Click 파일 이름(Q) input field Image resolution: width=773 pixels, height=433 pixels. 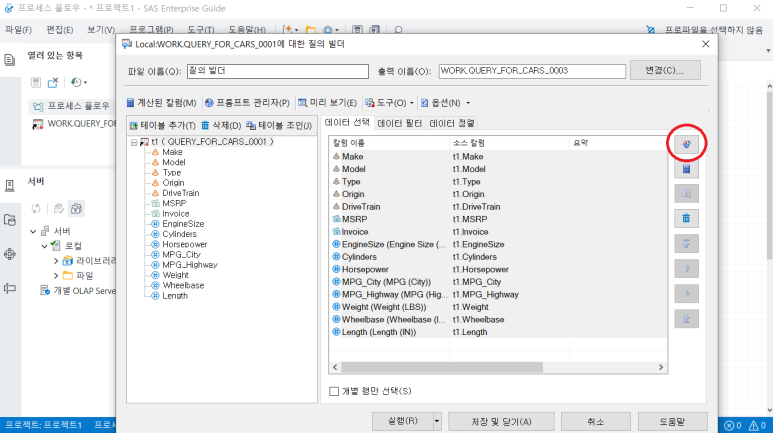click(x=278, y=71)
